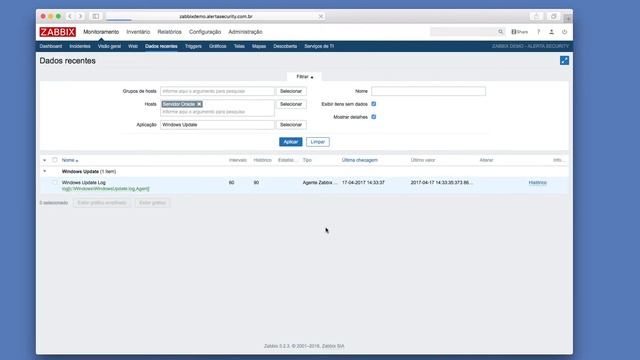This screenshot has width=640, height=360.
Task: Collapse the Windows Update group
Action: click(x=44, y=171)
